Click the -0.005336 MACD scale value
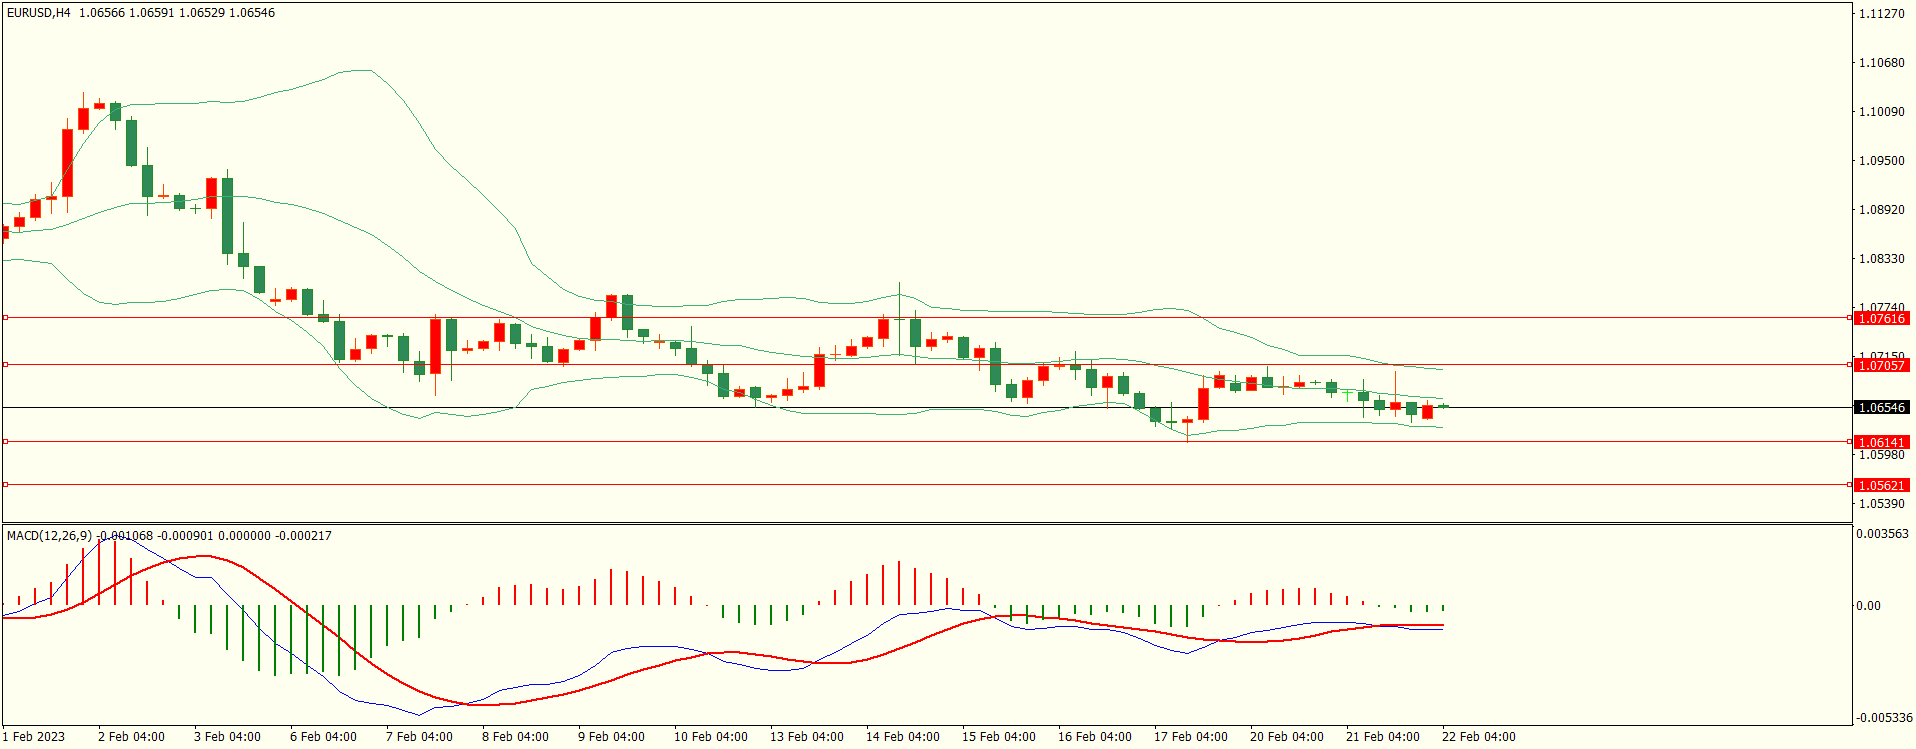 (x=1884, y=717)
